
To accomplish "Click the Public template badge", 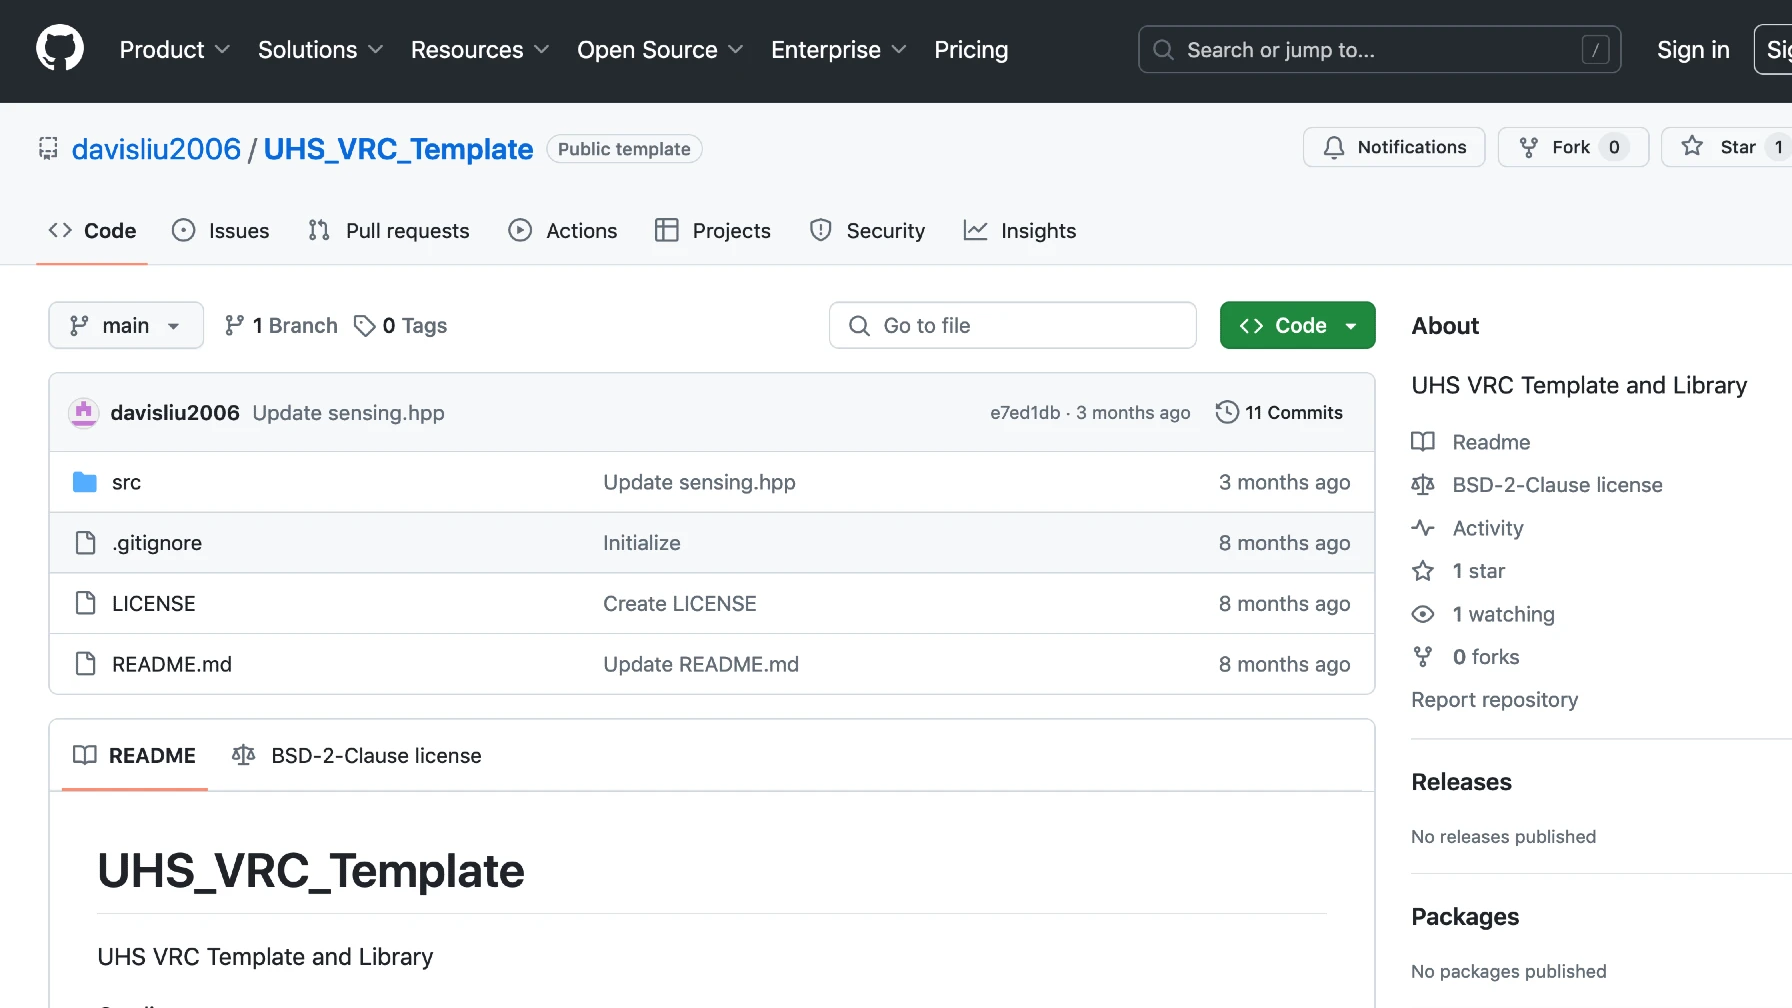I will (624, 149).
